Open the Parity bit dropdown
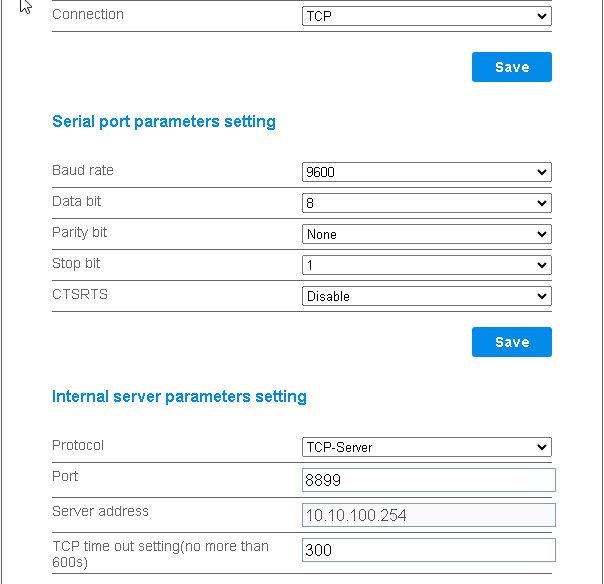The width and height of the screenshot is (604, 584). [426, 234]
